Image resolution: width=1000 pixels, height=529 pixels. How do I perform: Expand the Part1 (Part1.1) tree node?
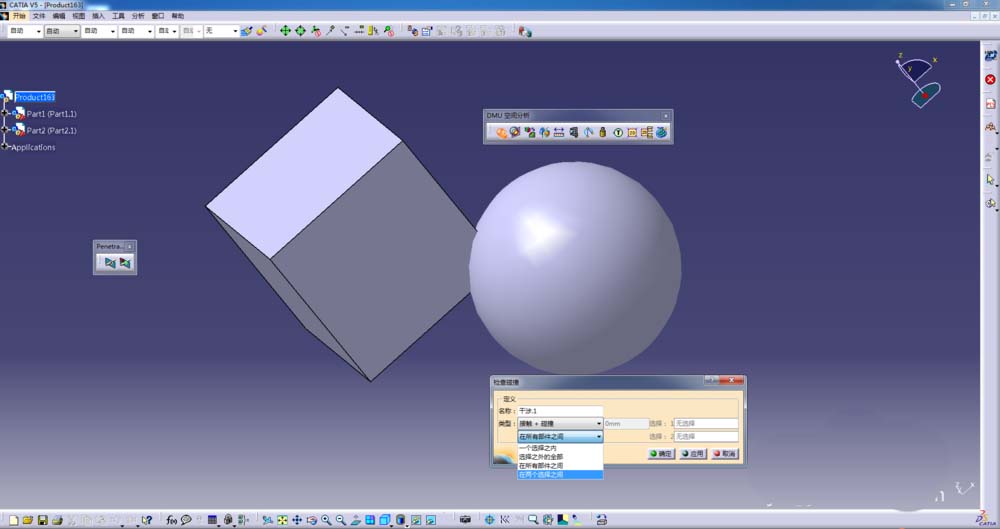click(x=5, y=114)
